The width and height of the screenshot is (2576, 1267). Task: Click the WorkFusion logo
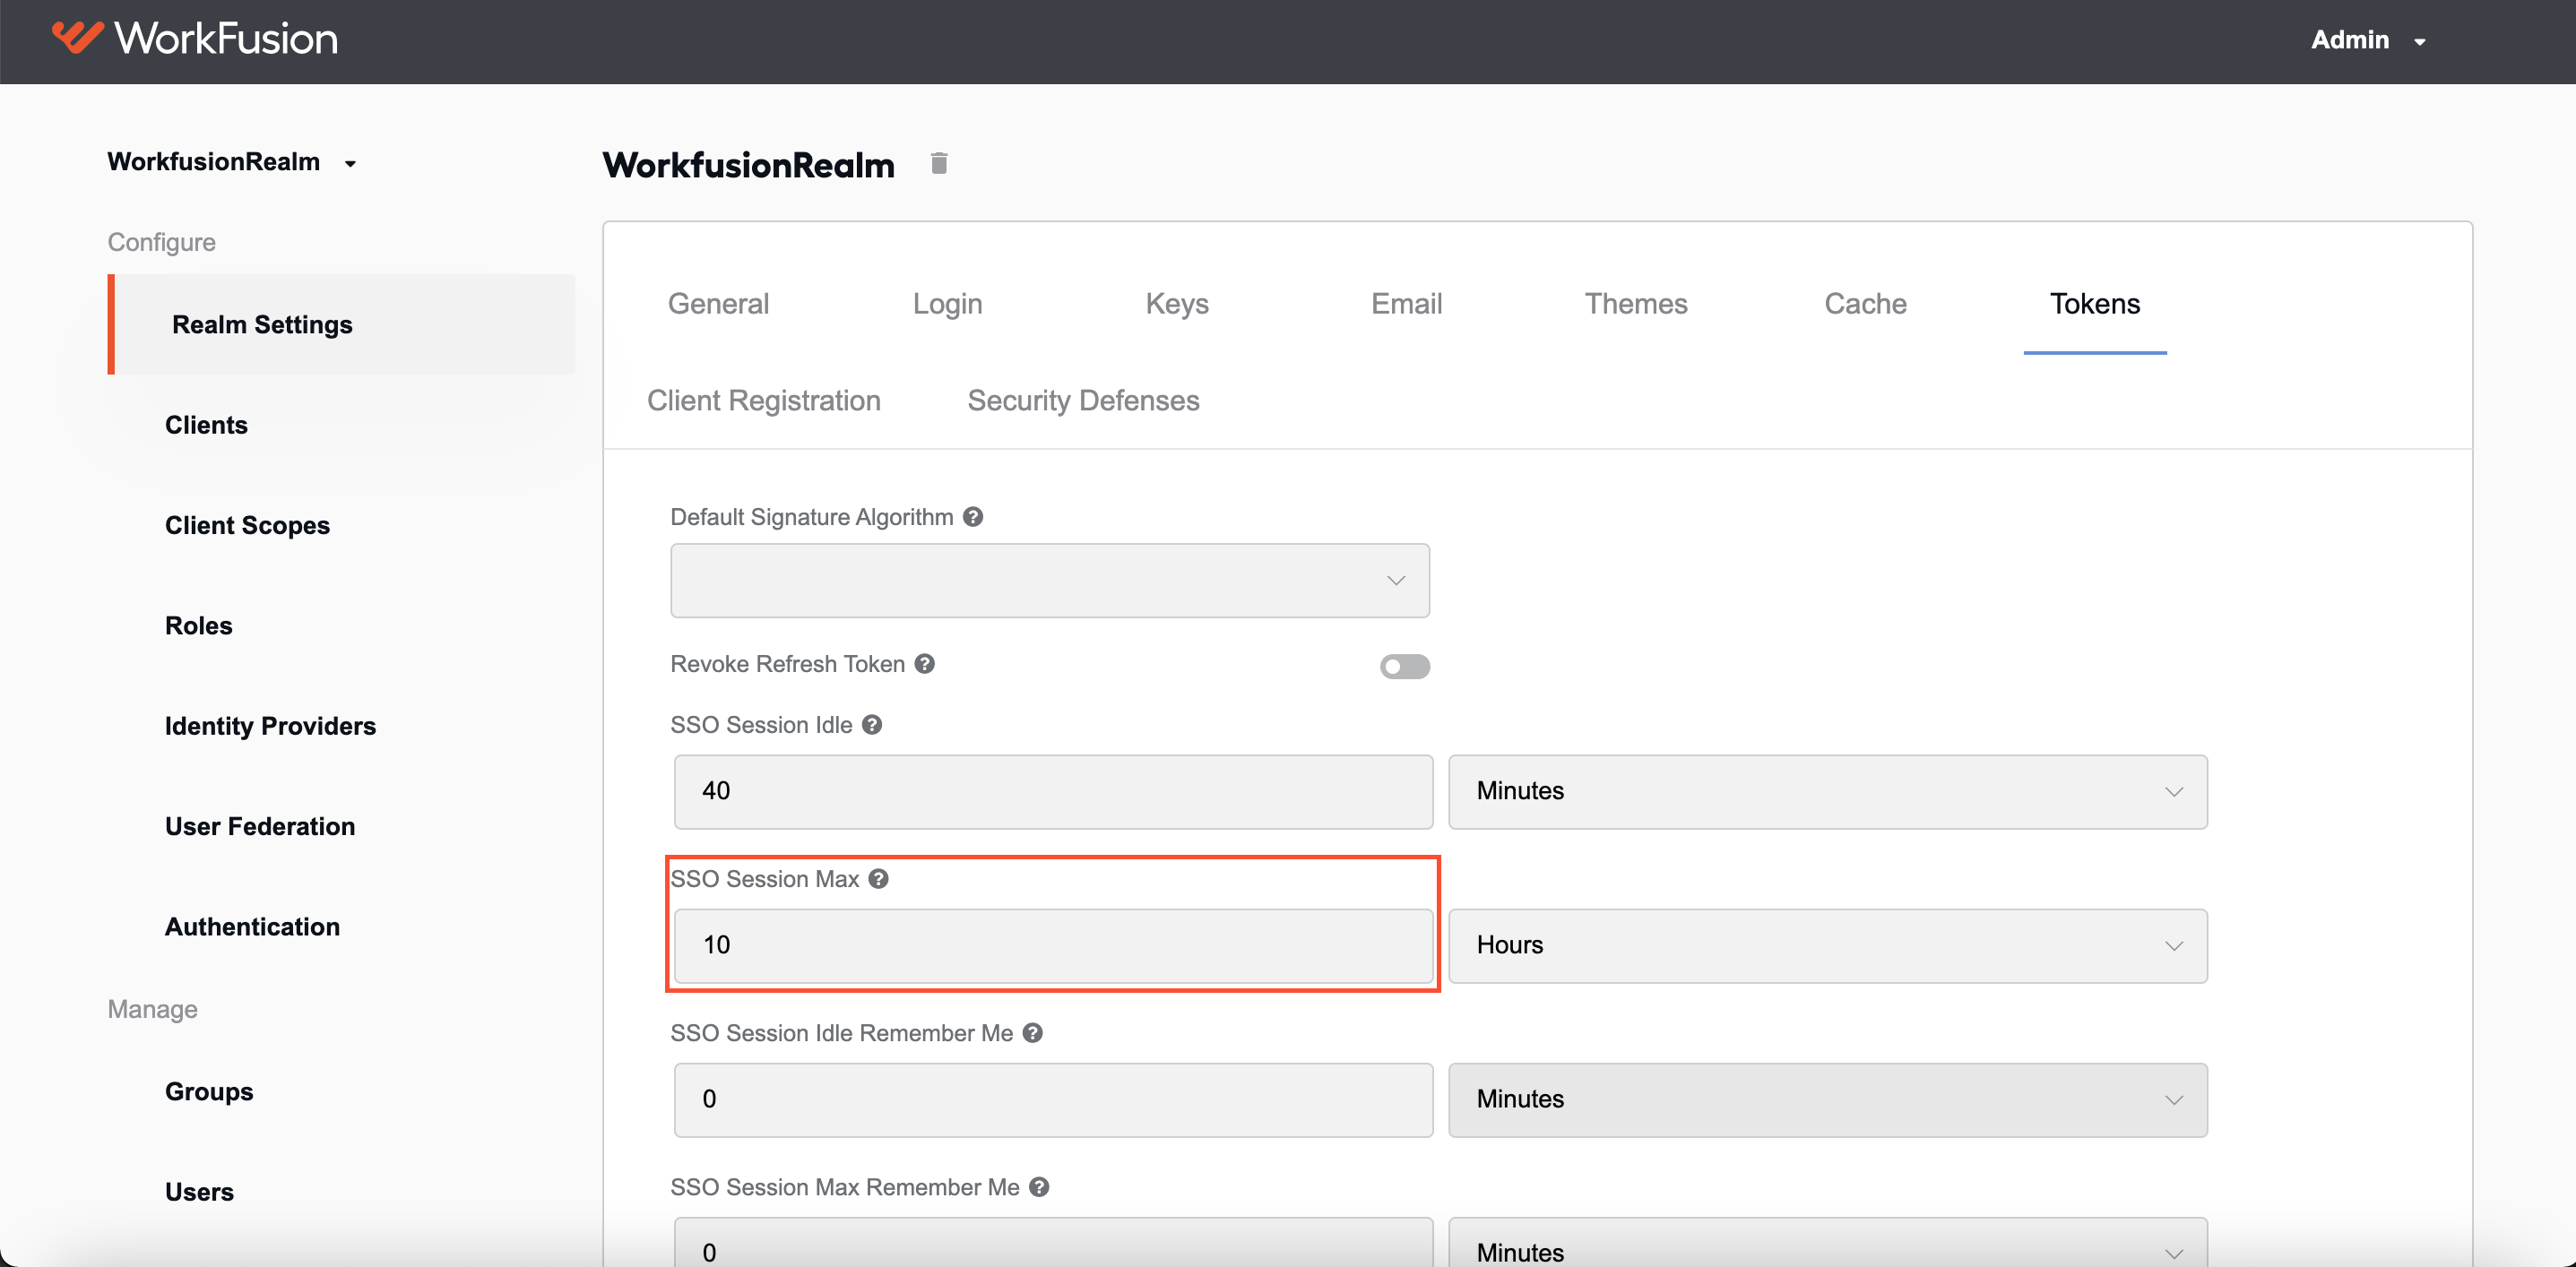pyautogui.click(x=195, y=39)
